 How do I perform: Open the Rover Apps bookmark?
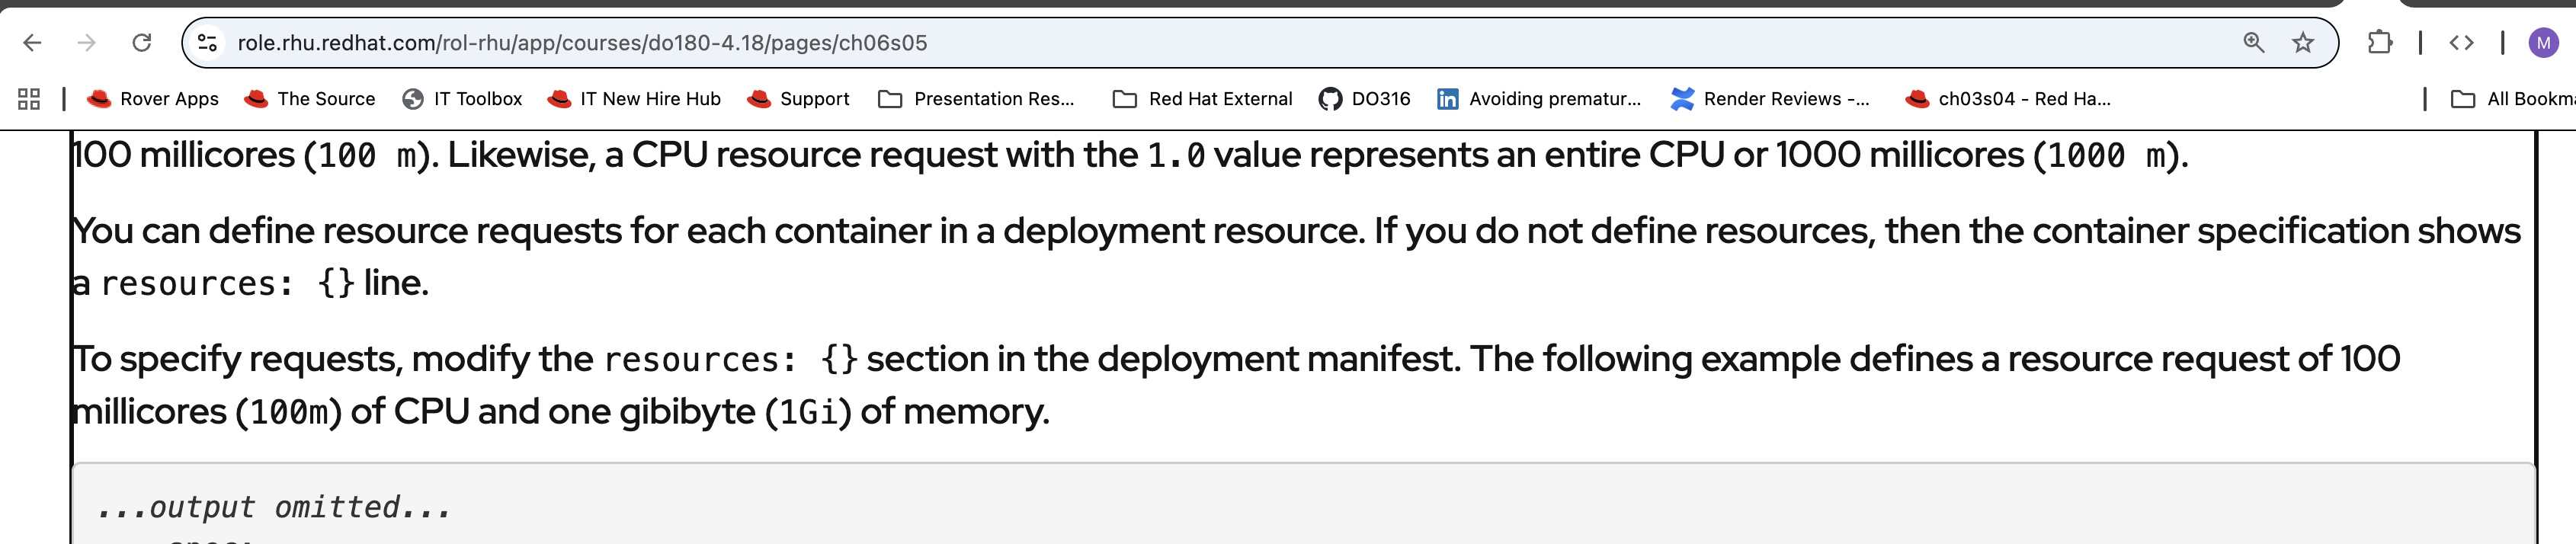pyautogui.click(x=153, y=99)
